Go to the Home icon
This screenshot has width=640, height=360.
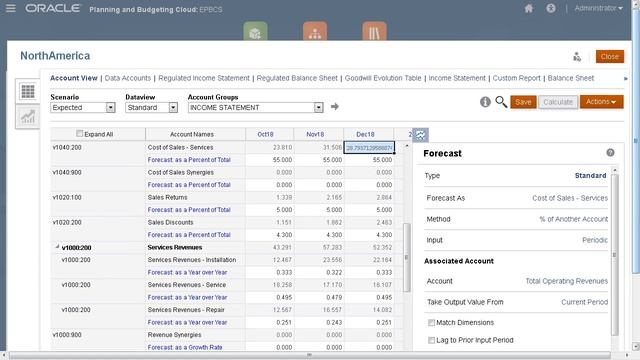[529, 8]
